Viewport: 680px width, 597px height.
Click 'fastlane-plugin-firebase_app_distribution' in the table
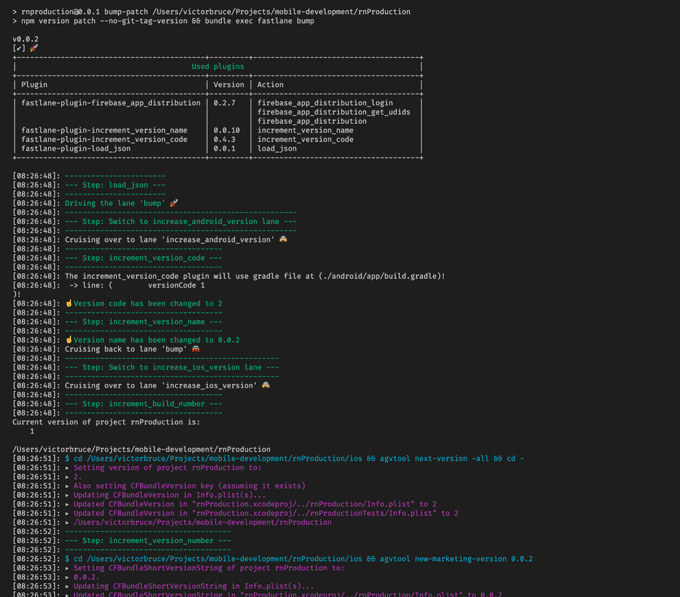click(x=110, y=103)
